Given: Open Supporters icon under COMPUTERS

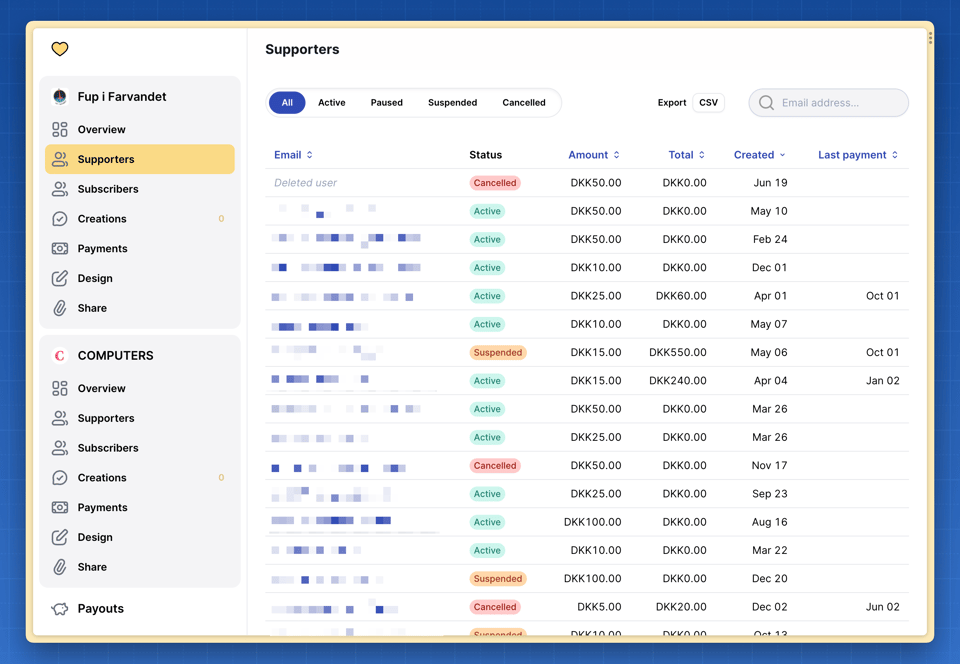Looking at the screenshot, I should point(59,418).
